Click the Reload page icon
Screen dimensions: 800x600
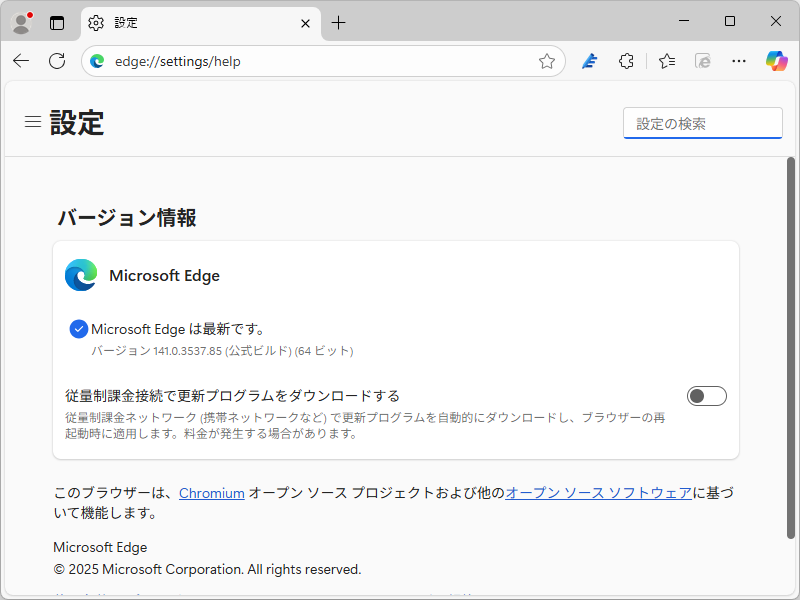pos(57,61)
